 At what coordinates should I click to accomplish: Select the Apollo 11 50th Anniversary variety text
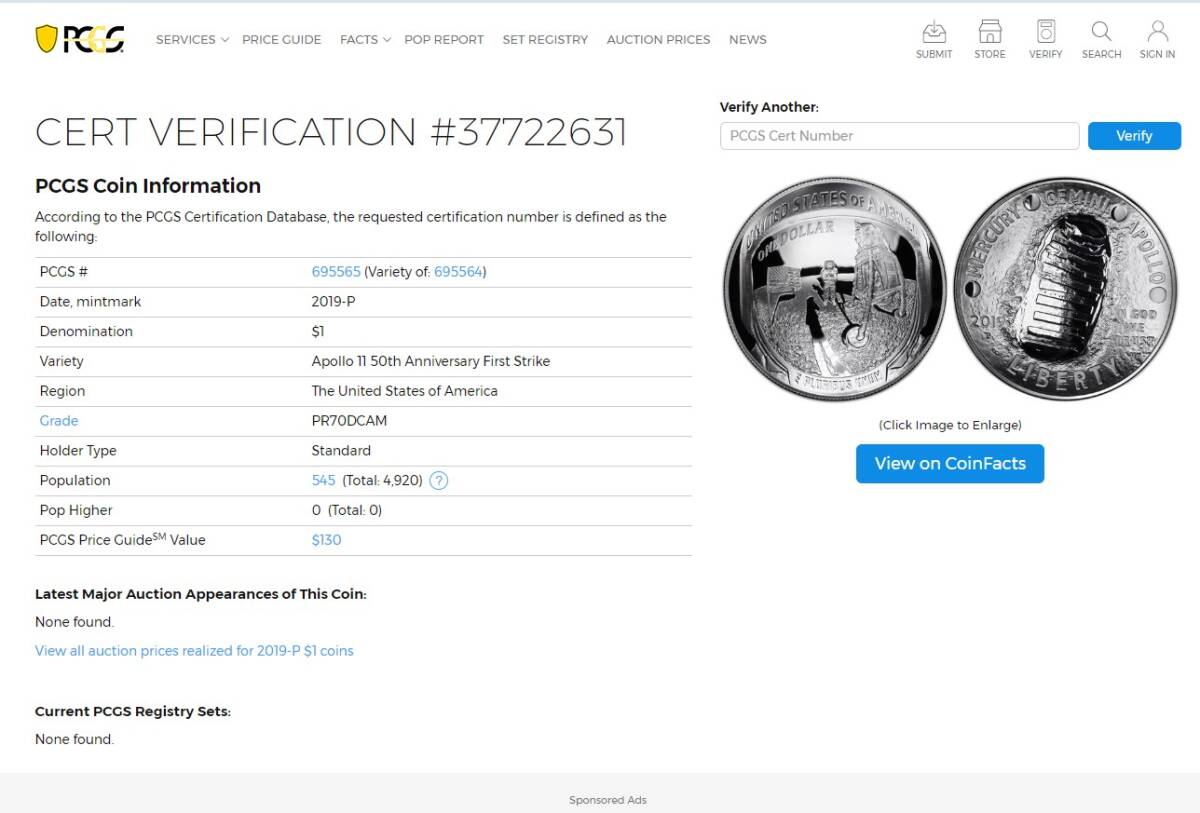431,361
